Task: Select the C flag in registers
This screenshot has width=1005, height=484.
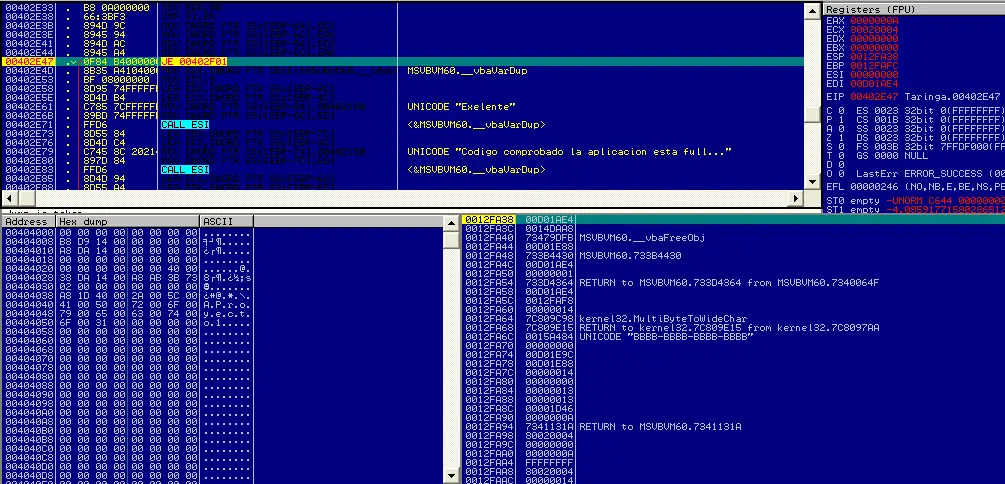Action: point(835,110)
